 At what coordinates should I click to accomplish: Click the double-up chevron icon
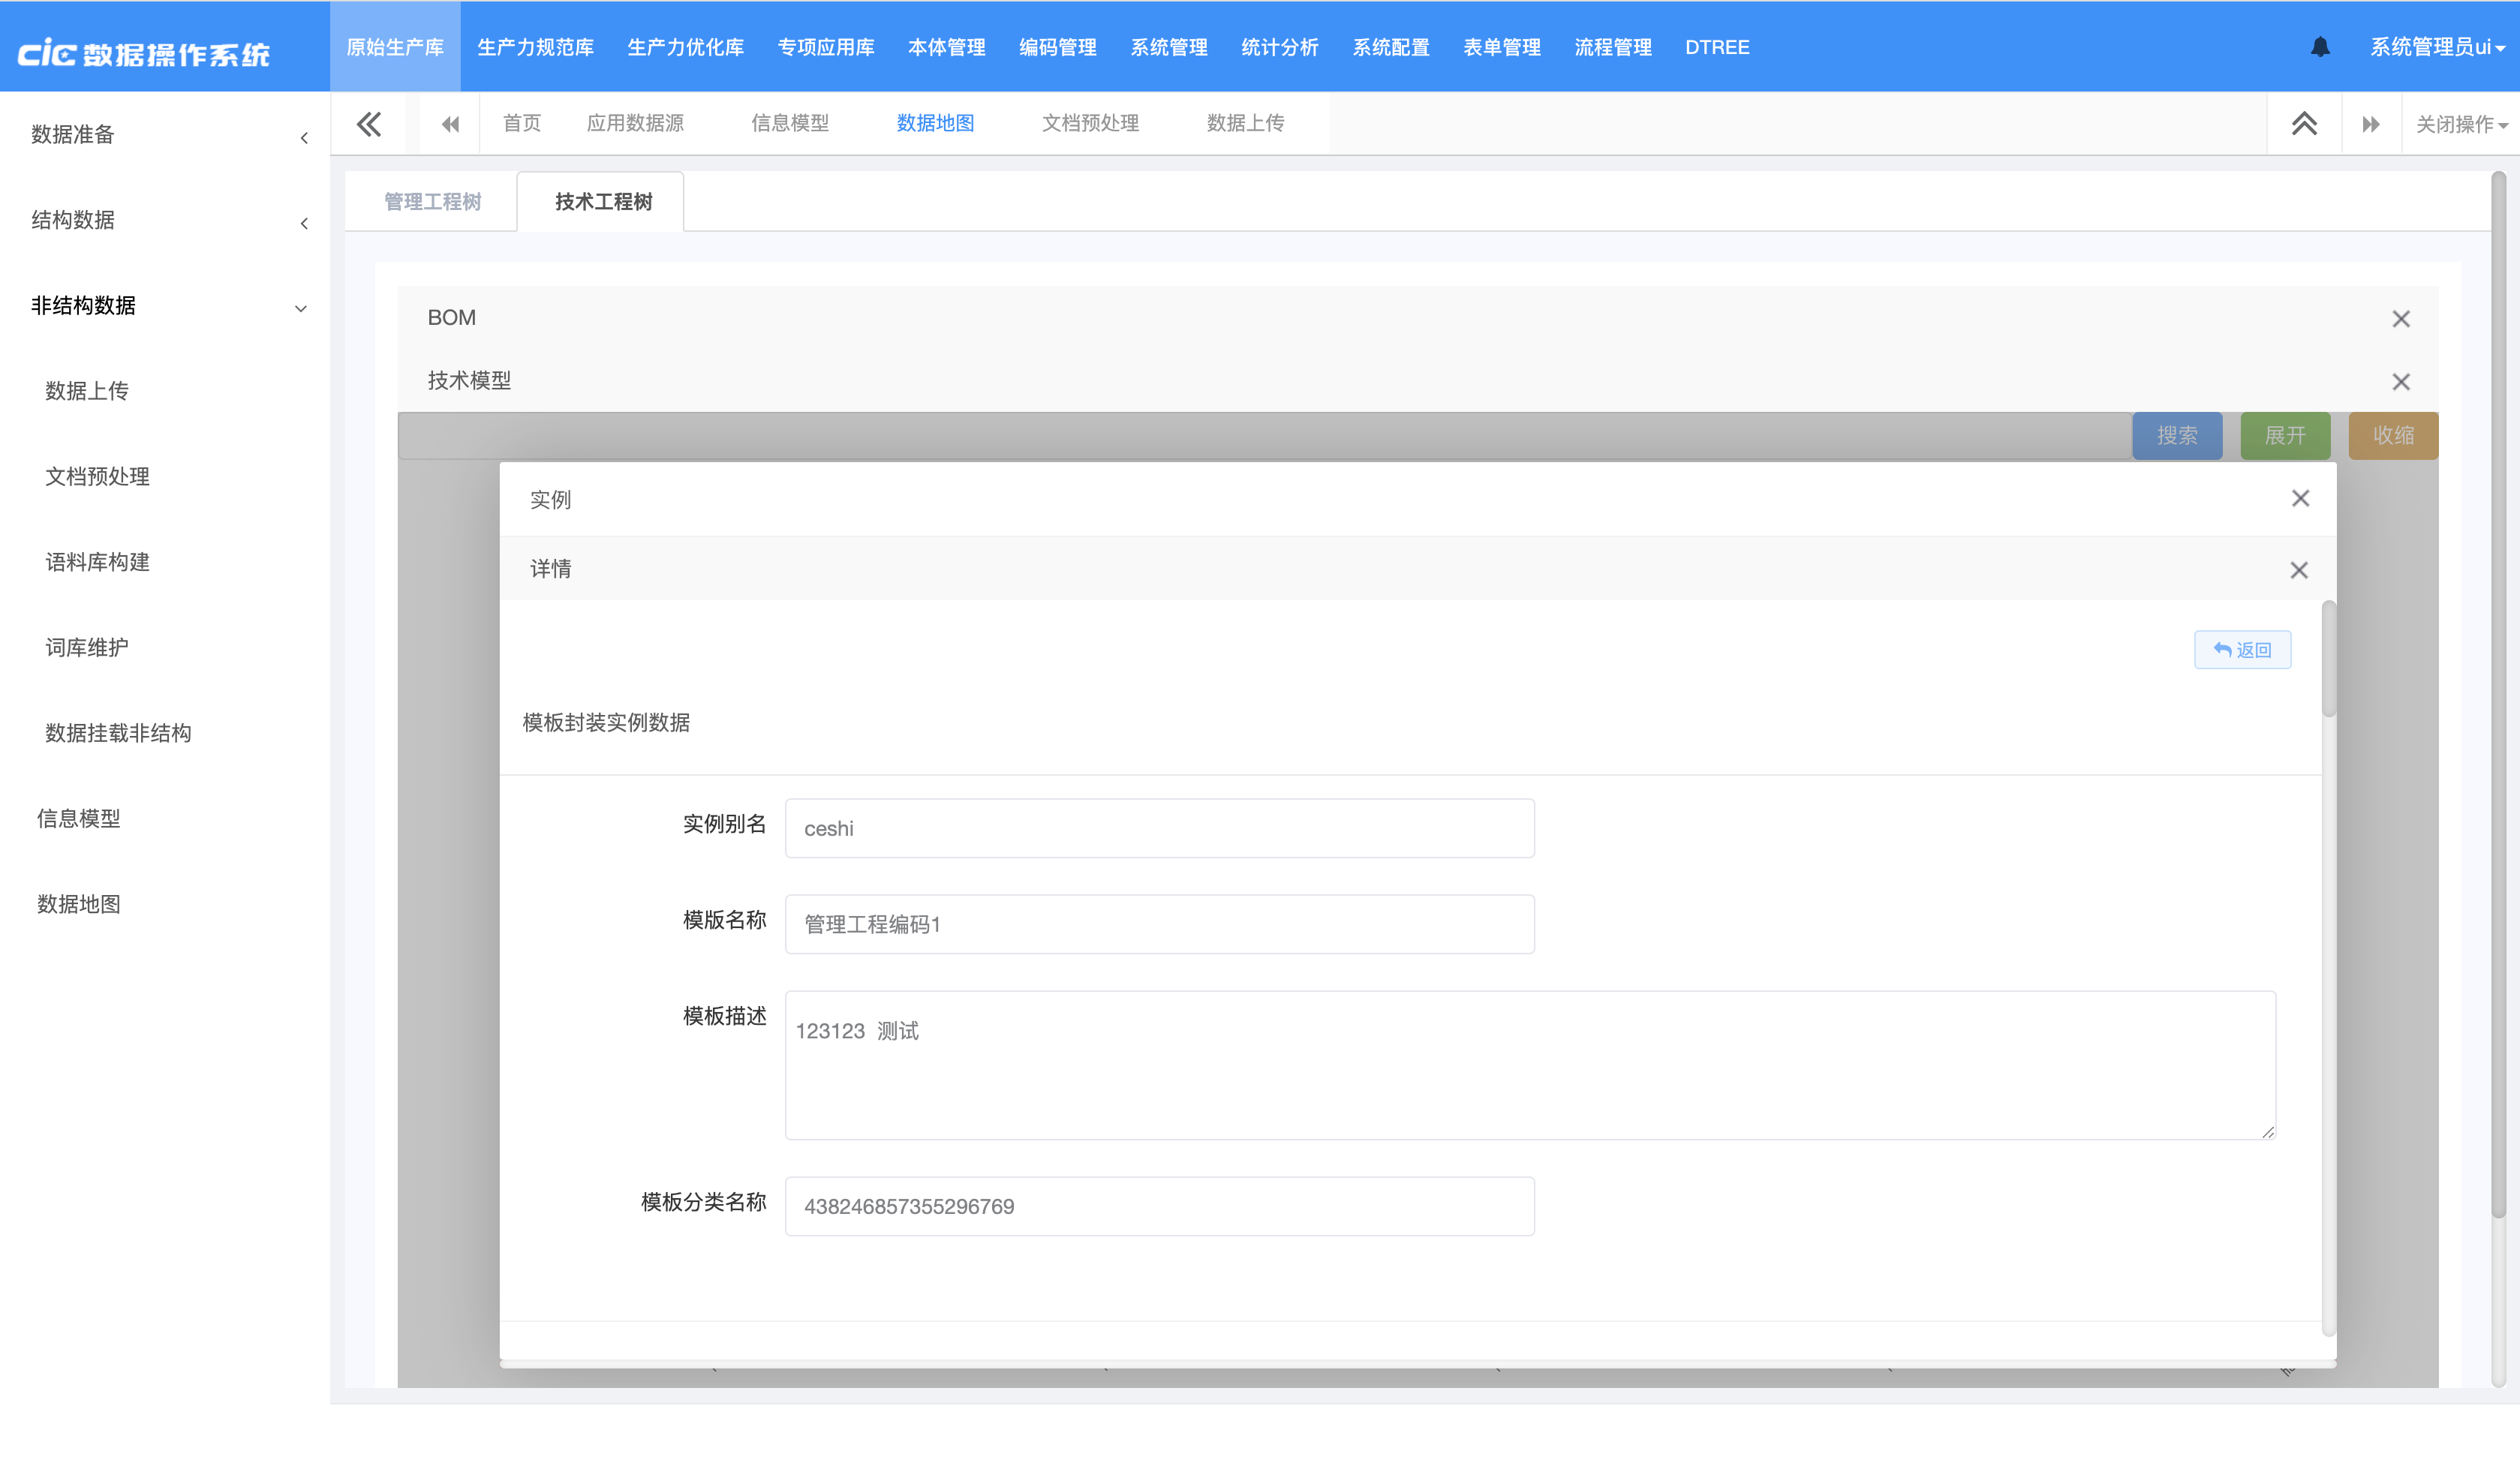[x=2304, y=124]
